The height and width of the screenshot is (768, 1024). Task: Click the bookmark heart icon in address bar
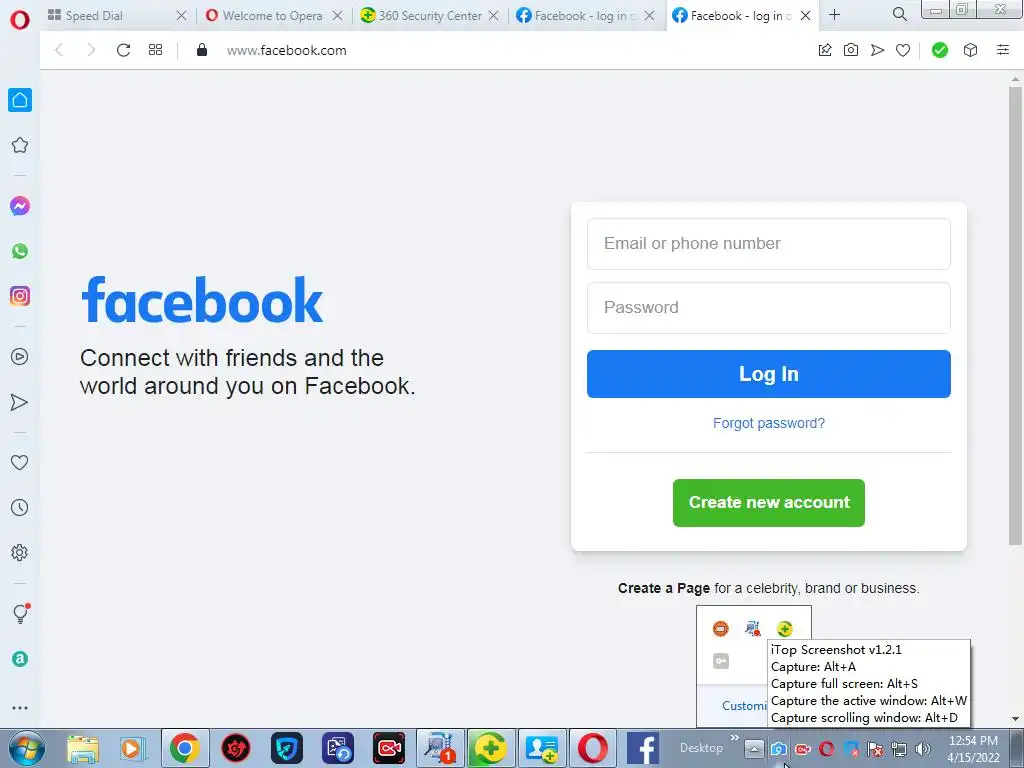point(903,50)
